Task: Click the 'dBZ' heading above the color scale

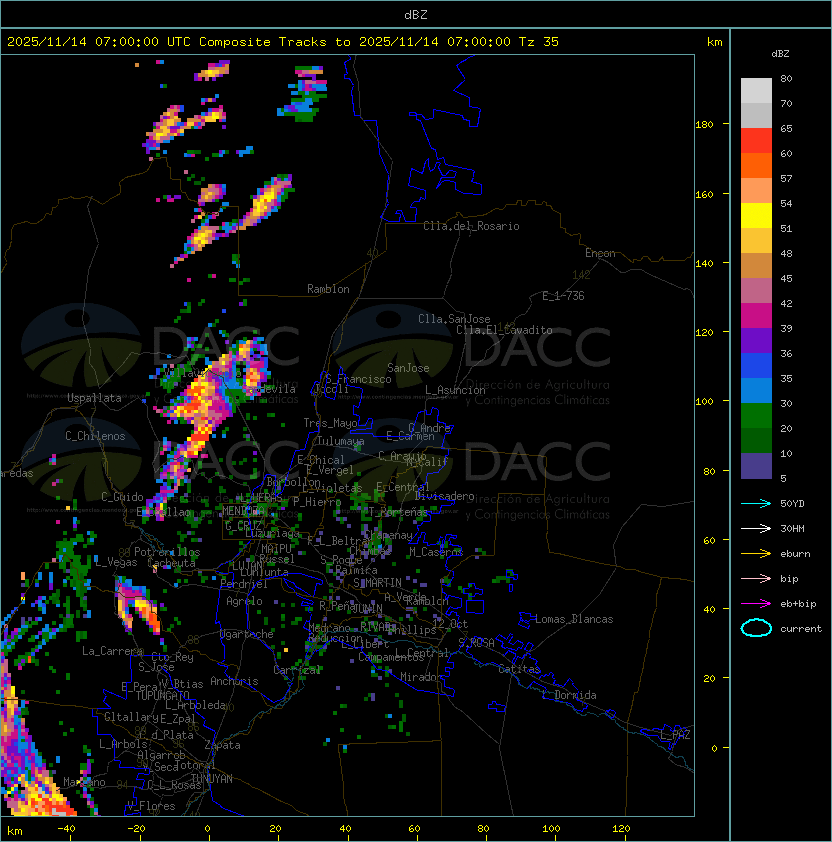Action: click(780, 54)
